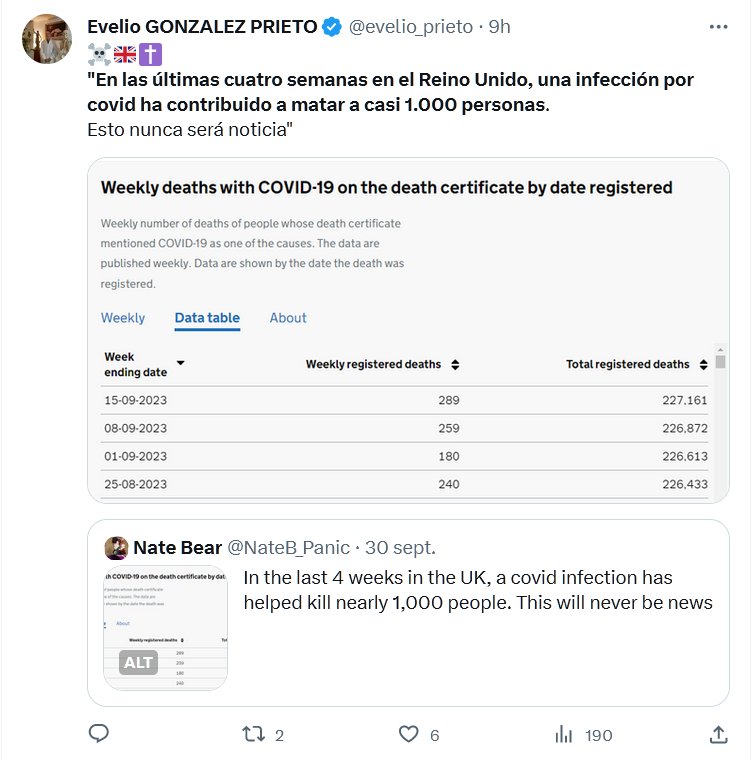Click the blue verified badge

pyautogui.click(x=331, y=27)
